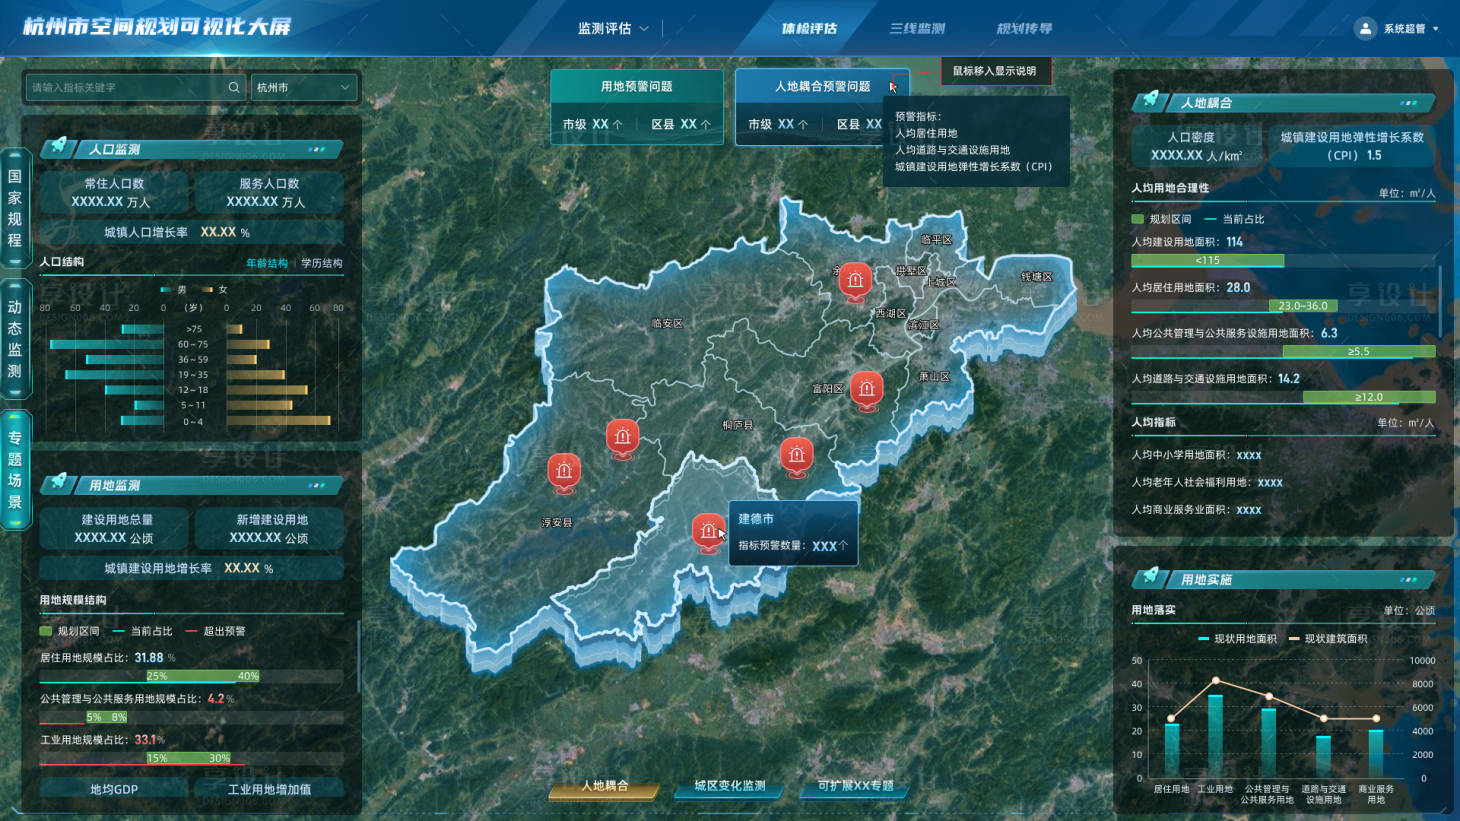Toggle the 现状建筑面积 chart legend
The image size is (1460, 821).
tap(1330, 638)
